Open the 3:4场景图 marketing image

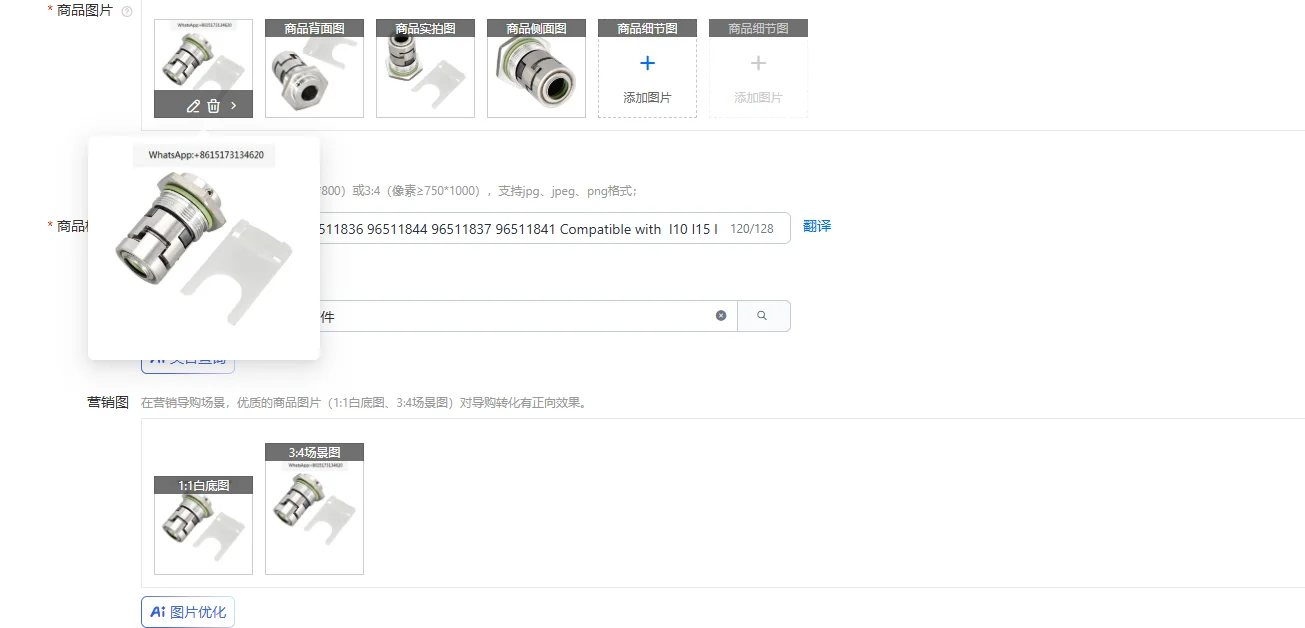click(314, 509)
